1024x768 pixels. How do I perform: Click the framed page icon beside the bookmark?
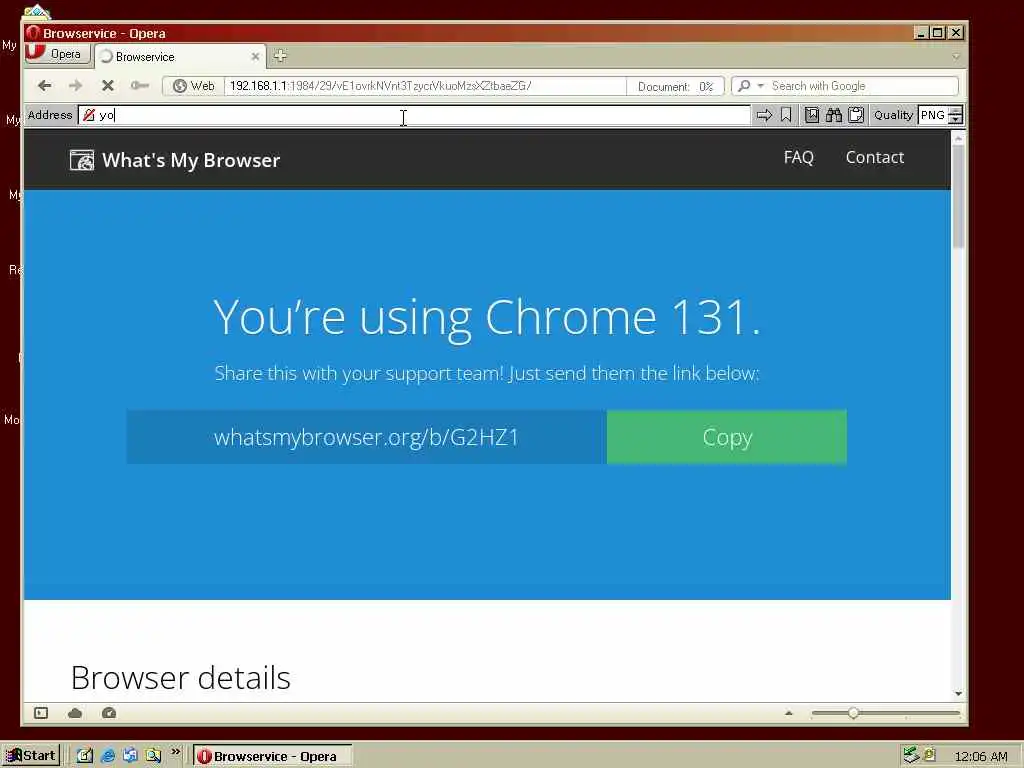click(x=812, y=116)
